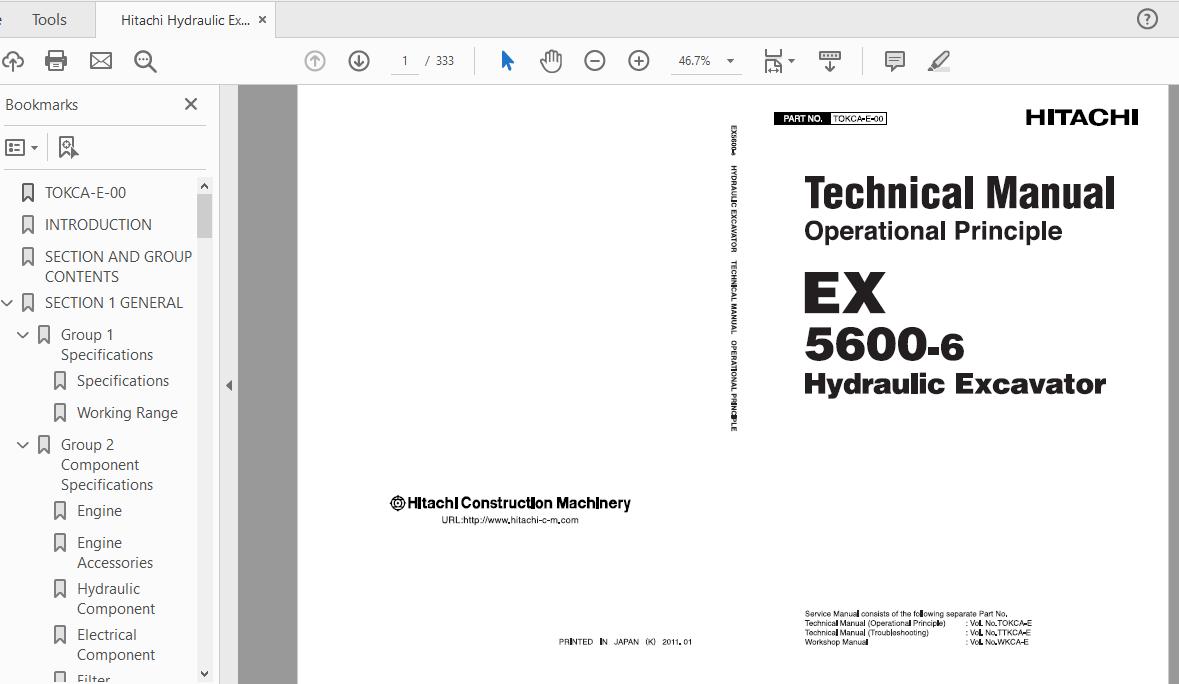Open the Help question mark icon
Viewport: 1179px width, 684px height.
click(1147, 20)
